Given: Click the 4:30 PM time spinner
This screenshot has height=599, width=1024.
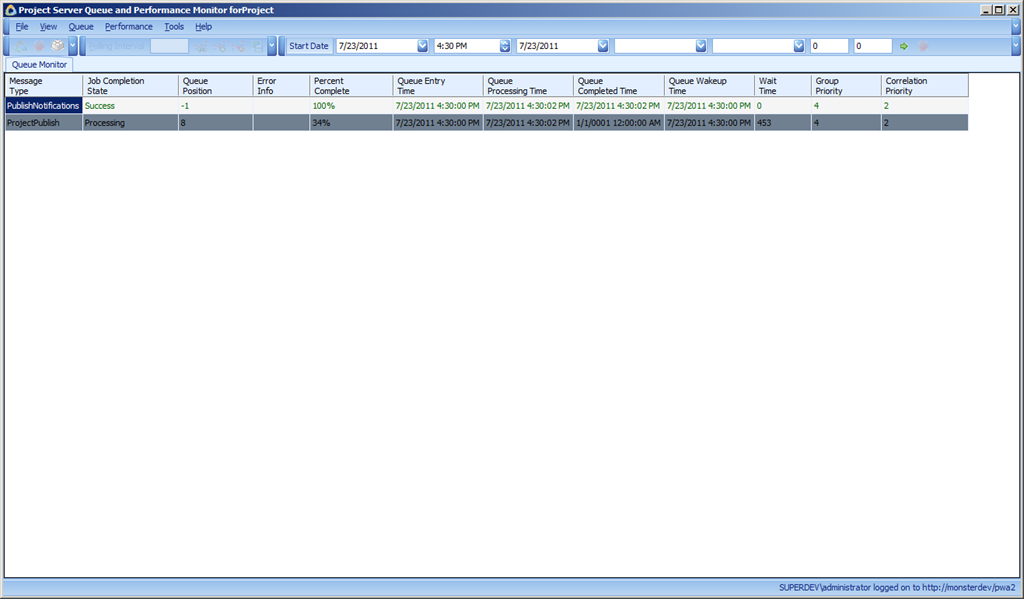Looking at the screenshot, I should click(x=505, y=46).
